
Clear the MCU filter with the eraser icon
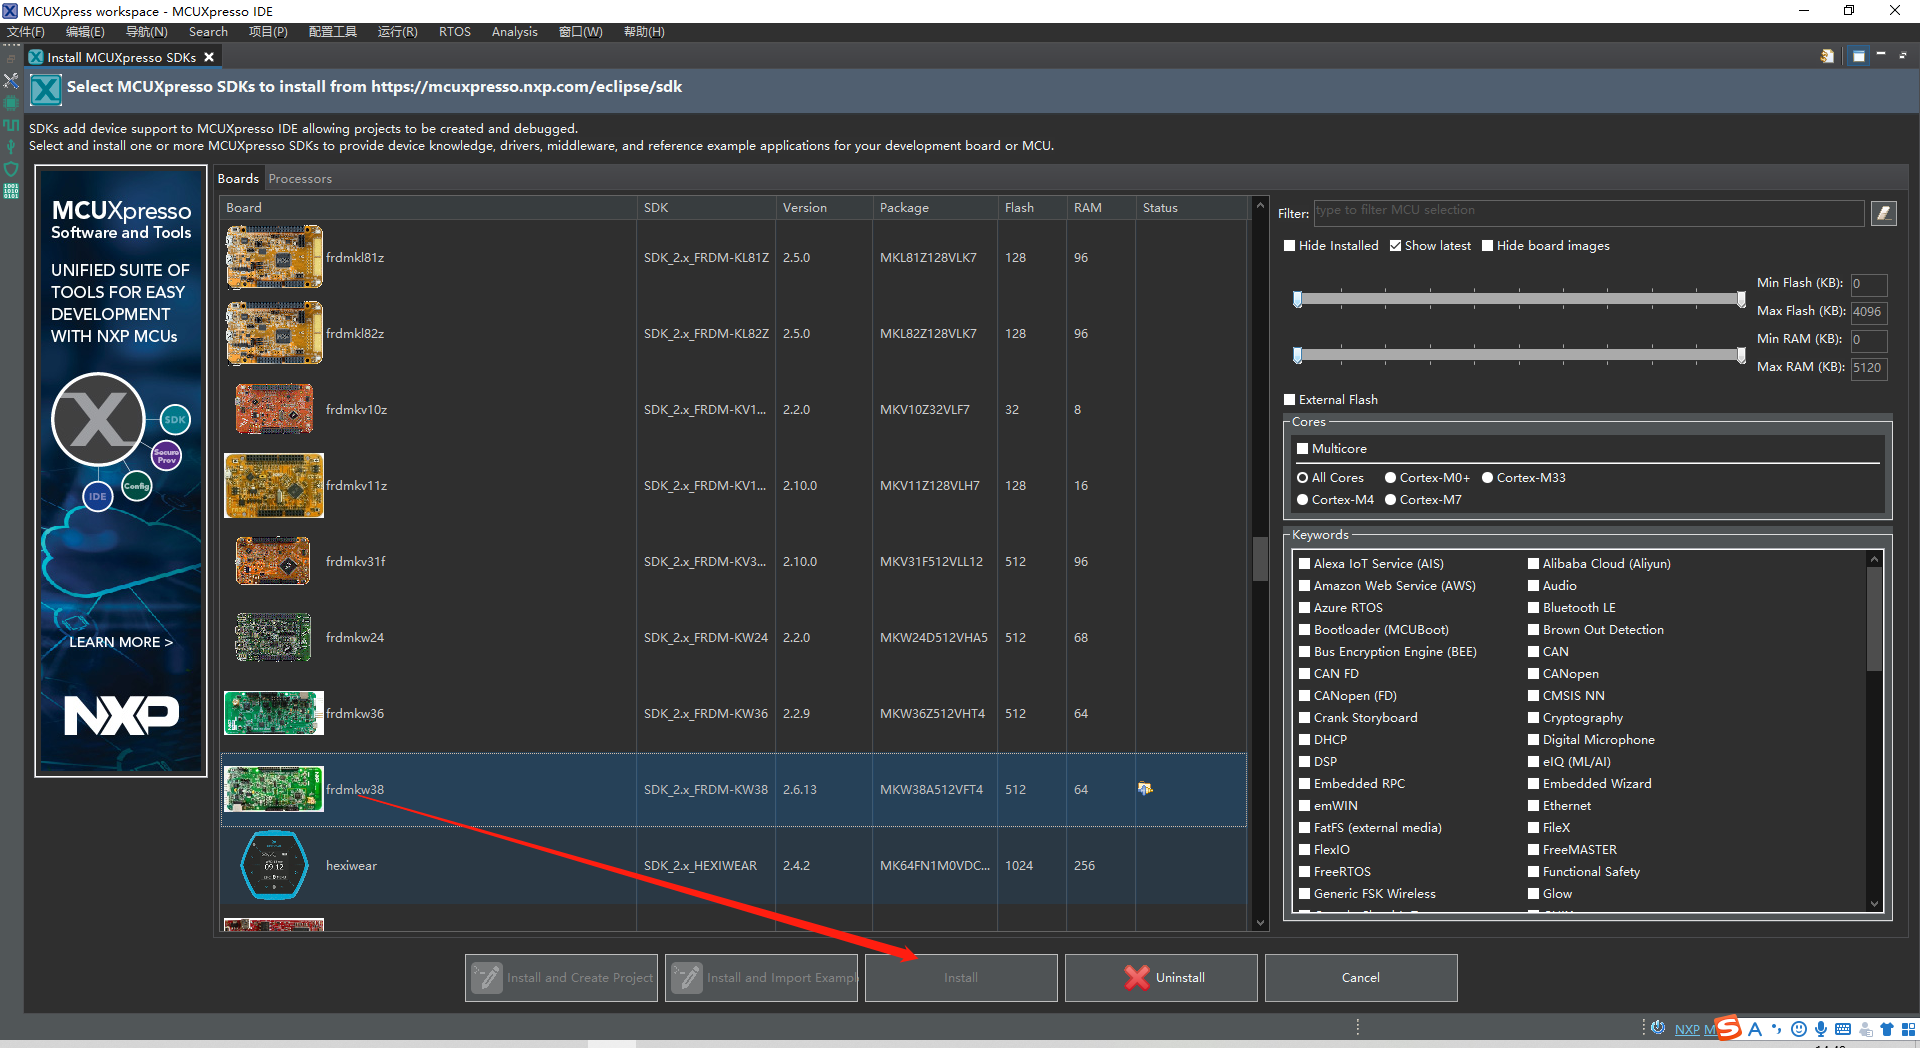(x=1884, y=213)
